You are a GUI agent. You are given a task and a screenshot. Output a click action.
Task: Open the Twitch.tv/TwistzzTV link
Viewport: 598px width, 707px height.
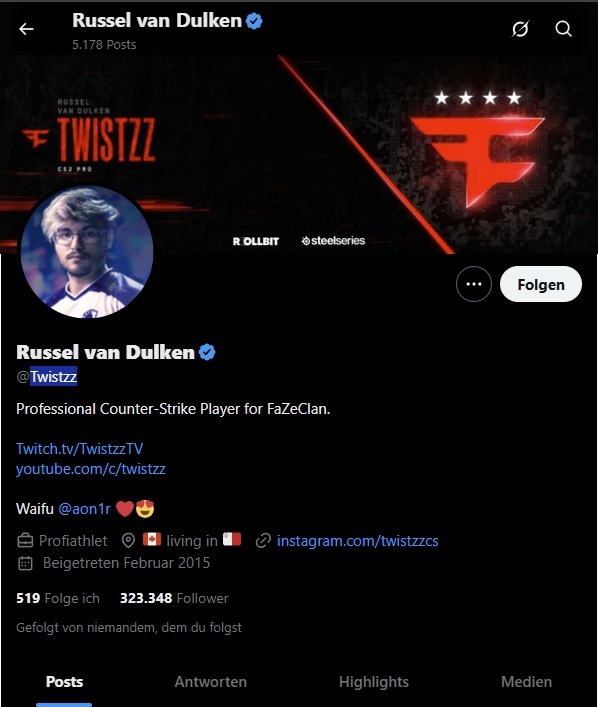pos(79,449)
